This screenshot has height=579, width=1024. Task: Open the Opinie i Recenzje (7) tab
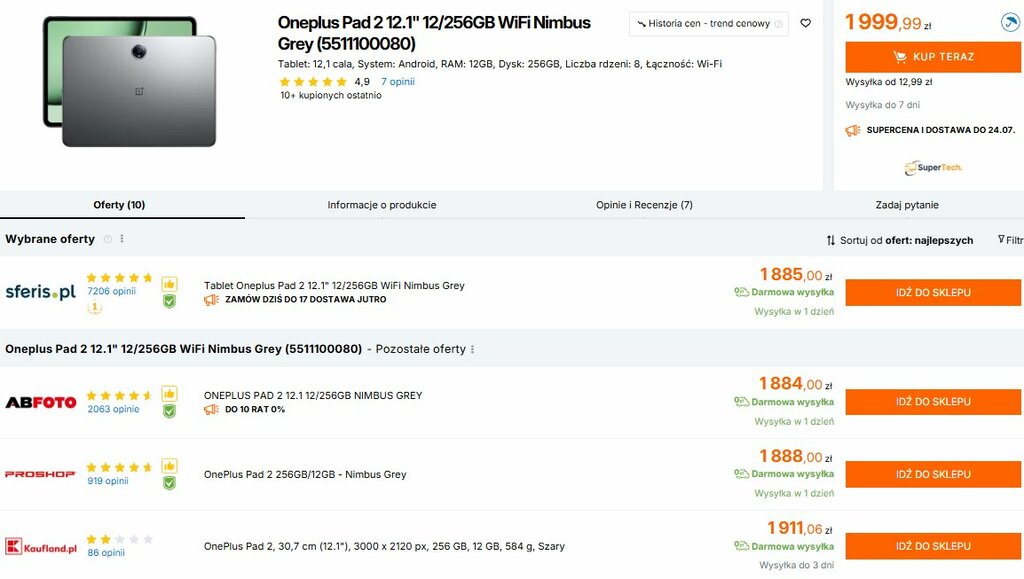coord(644,205)
